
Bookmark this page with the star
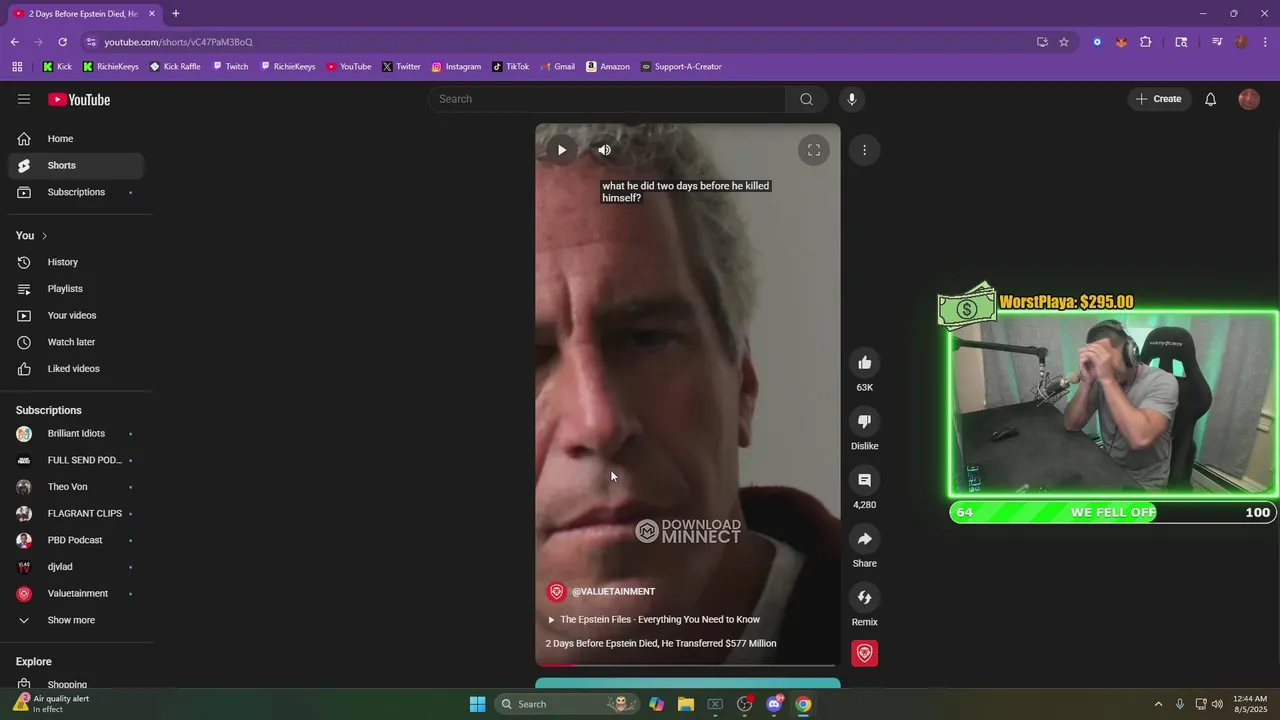[1064, 42]
